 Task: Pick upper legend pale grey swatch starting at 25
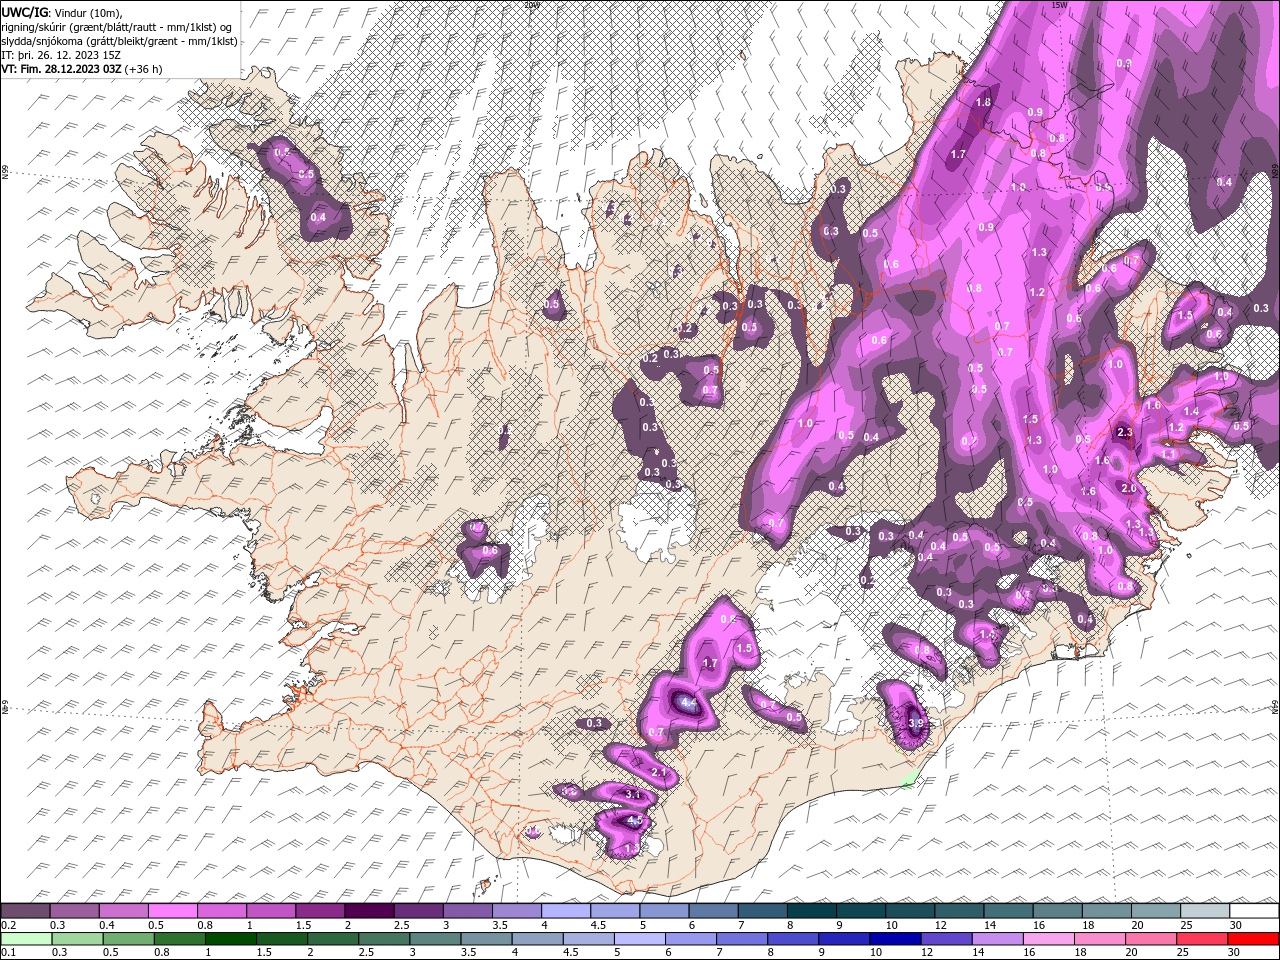click(x=1204, y=911)
